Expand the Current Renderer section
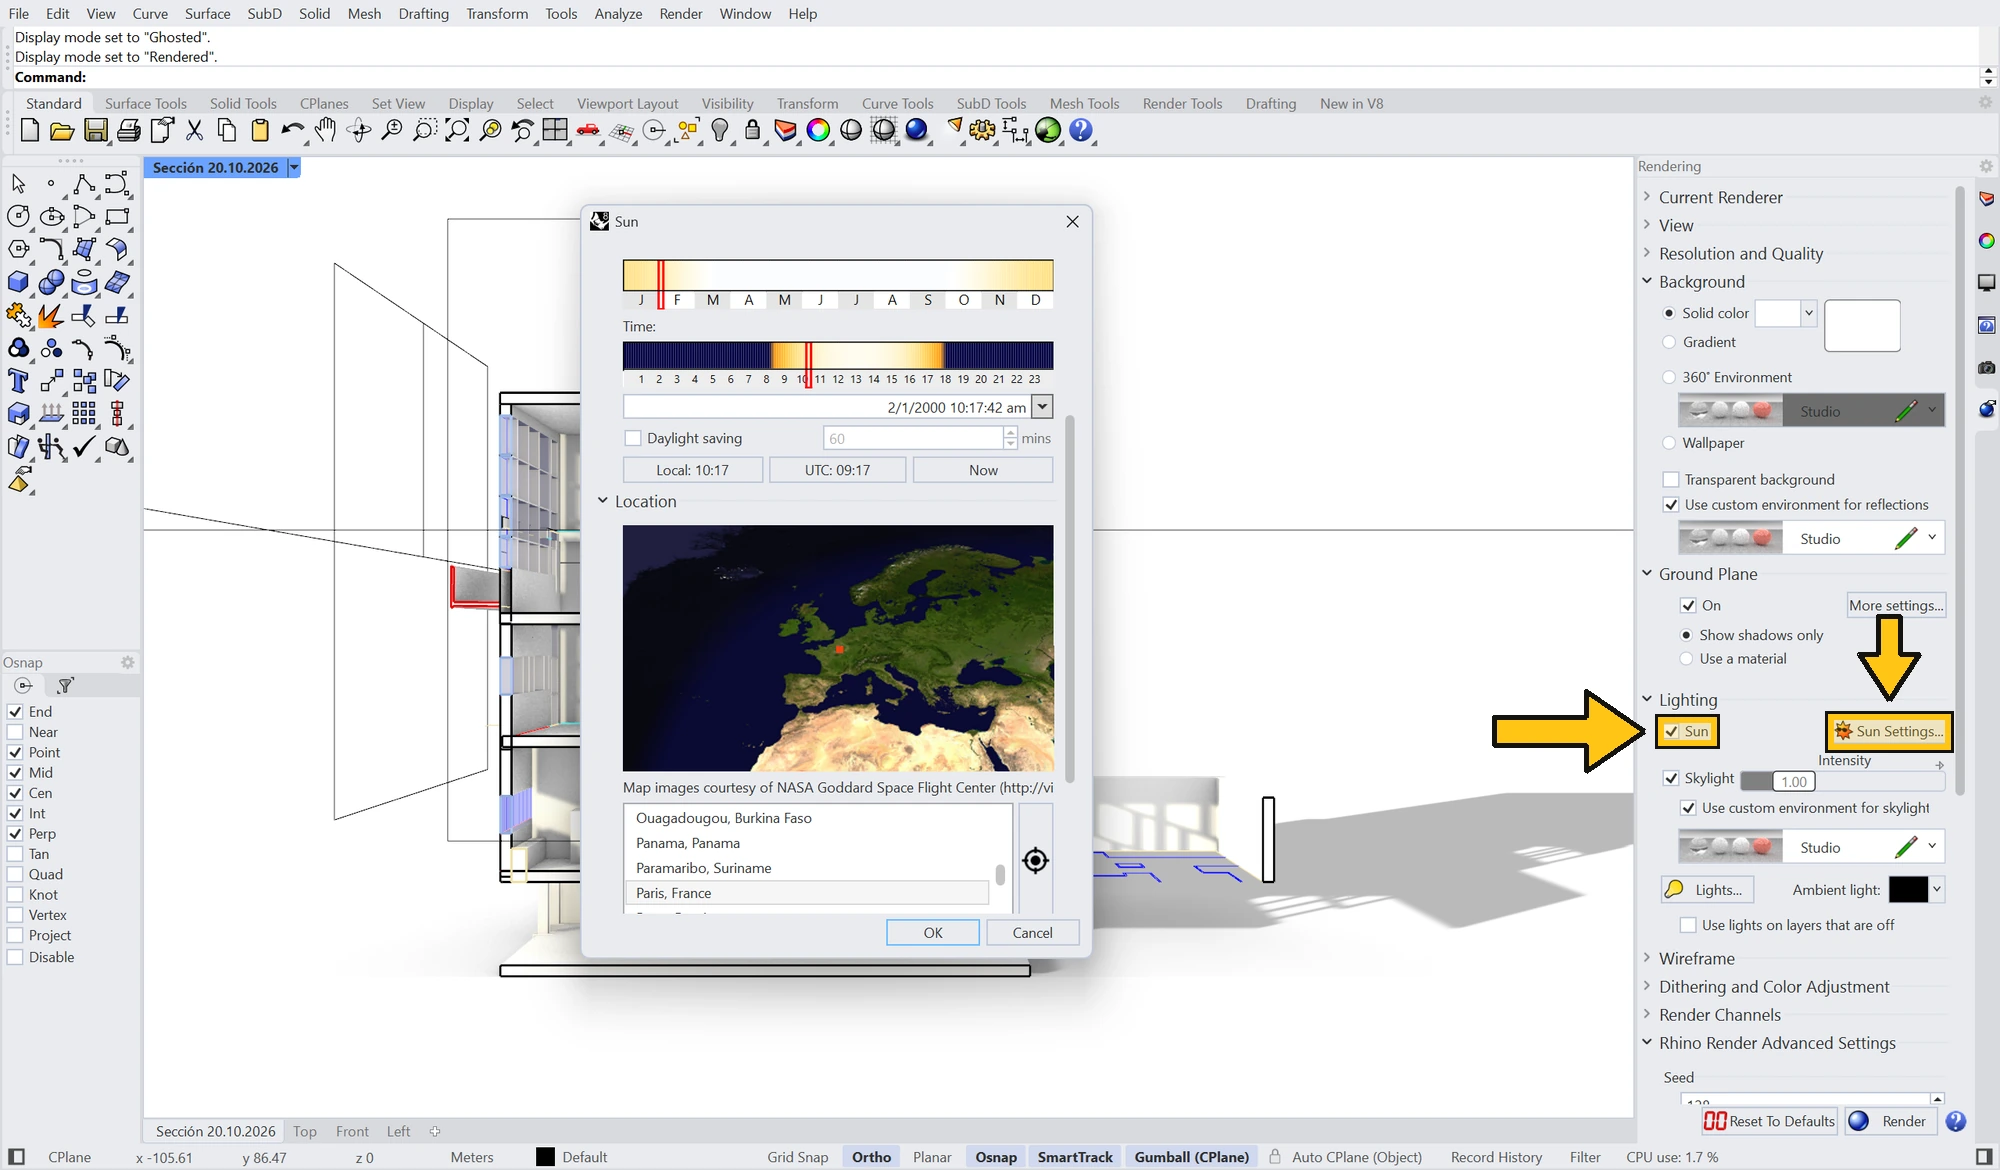This screenshot has width=2000, height=1170. 1647,197
